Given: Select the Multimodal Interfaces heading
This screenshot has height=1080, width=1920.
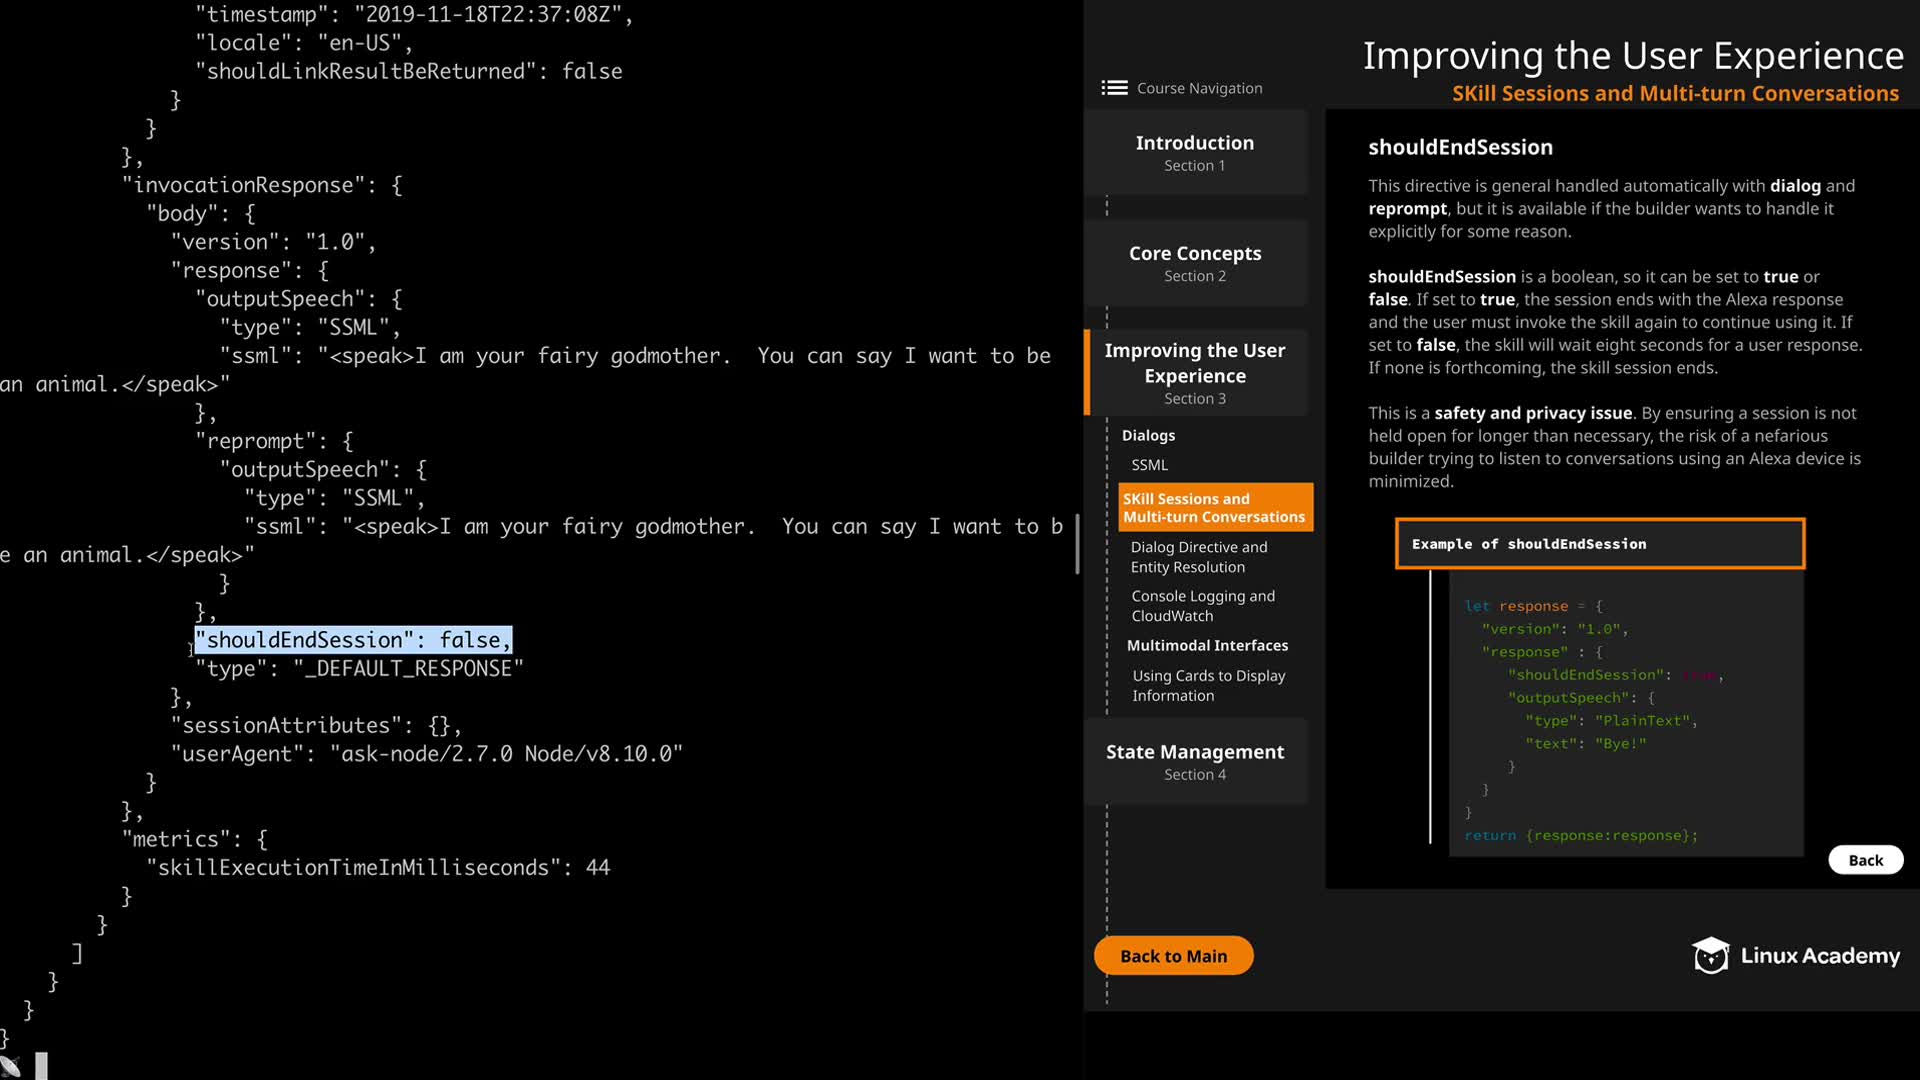Looking at the screenshot, I should [1207, 646].
